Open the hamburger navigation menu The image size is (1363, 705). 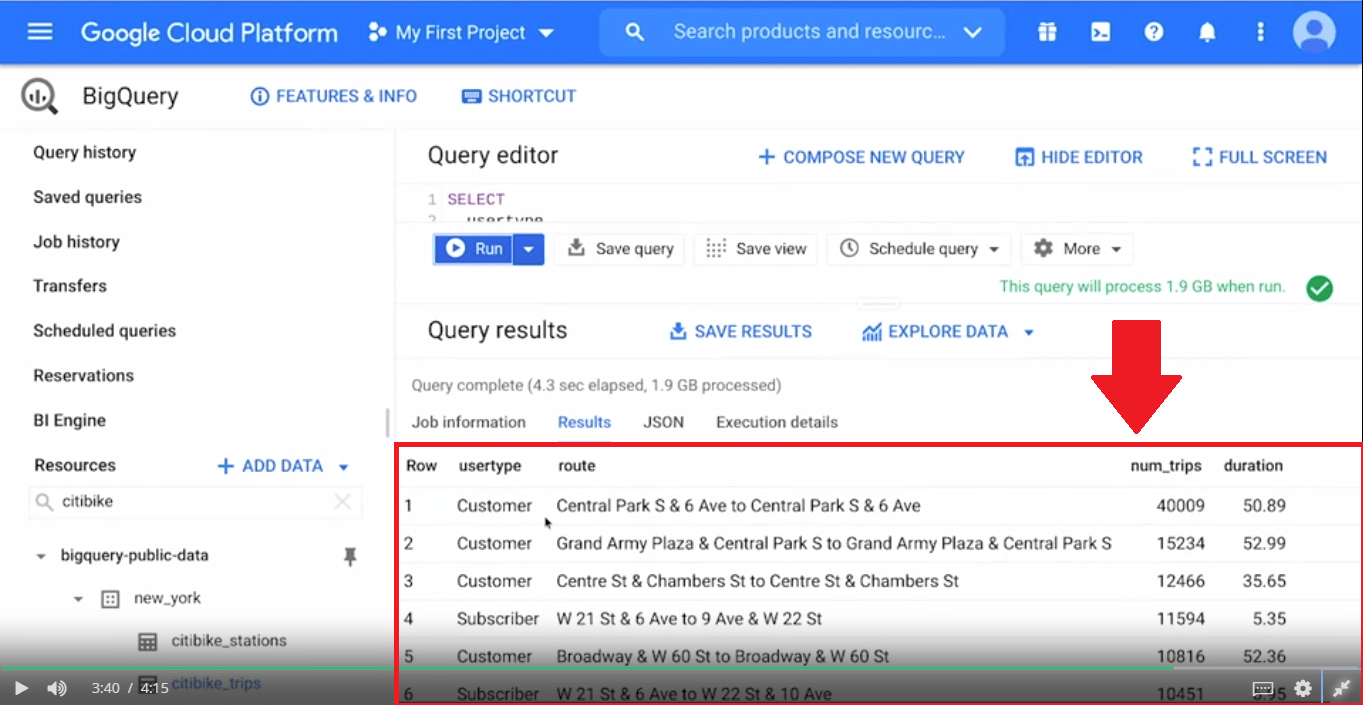click(x=40, y=32)
